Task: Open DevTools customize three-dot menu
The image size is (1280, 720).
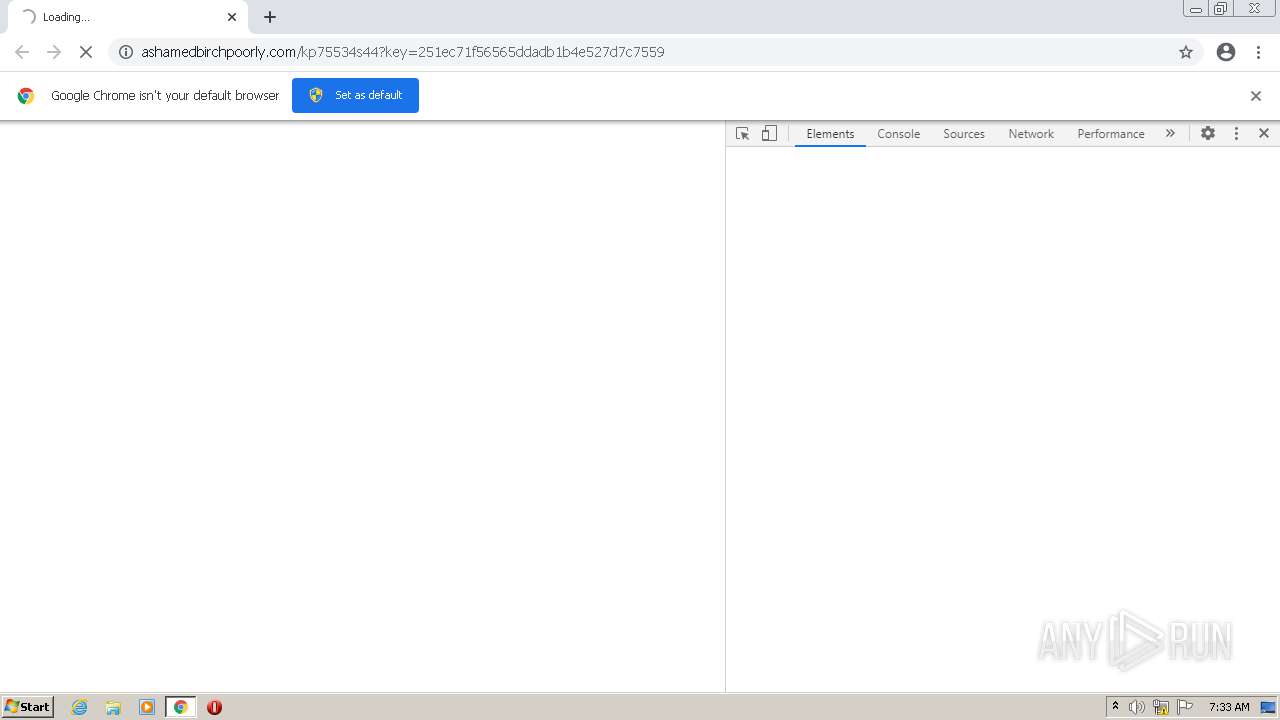Action: 1236,133
